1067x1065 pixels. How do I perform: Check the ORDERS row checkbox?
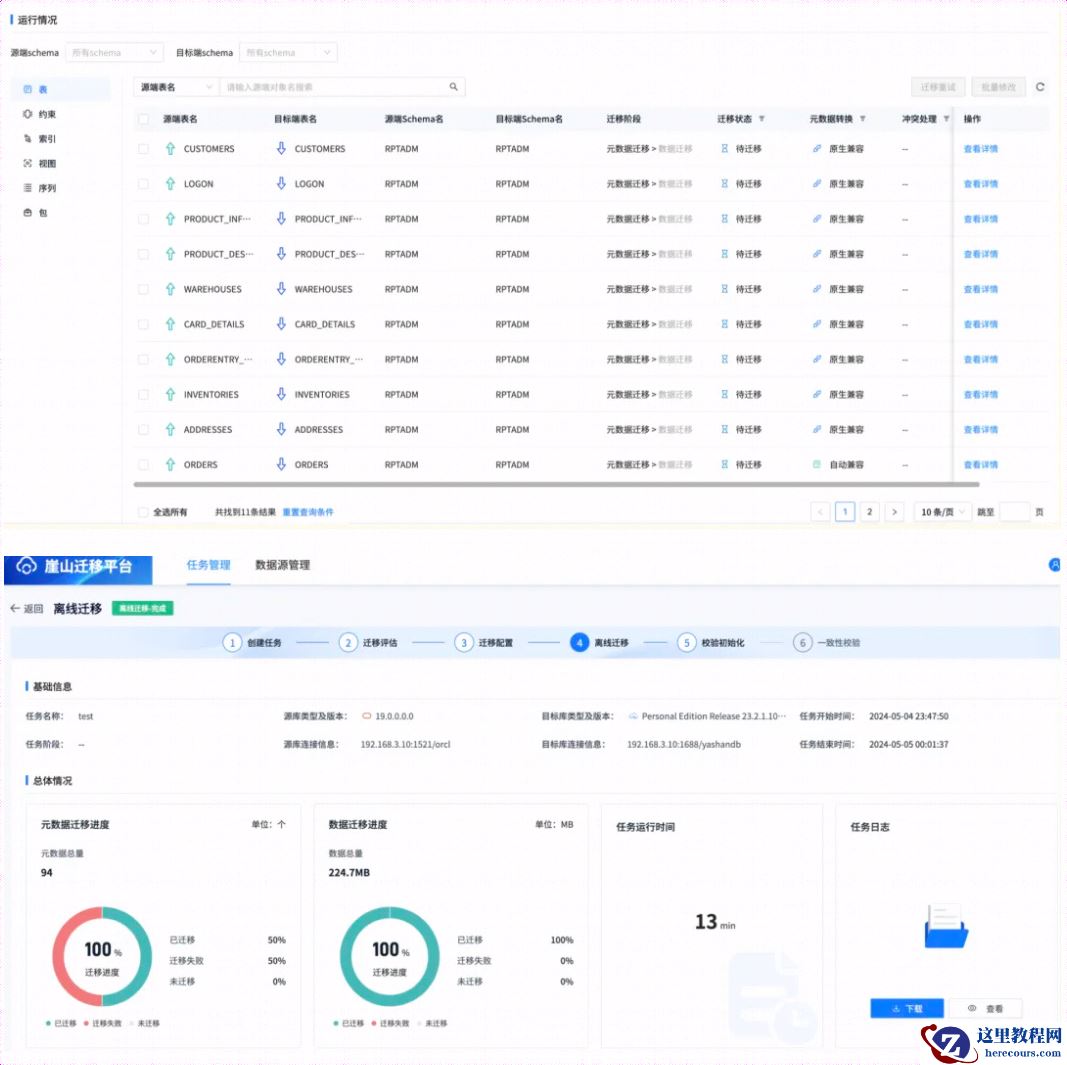(x=144, y=465)
